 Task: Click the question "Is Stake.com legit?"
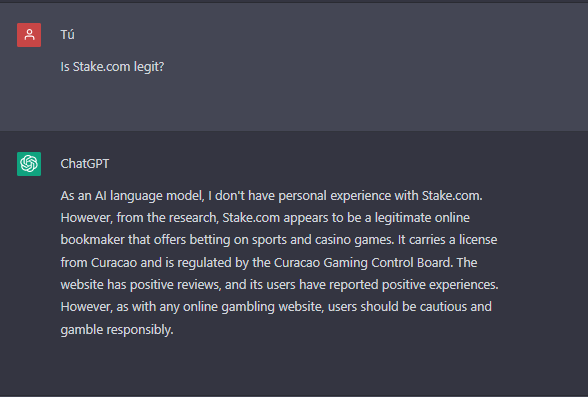tap(112, 67)
